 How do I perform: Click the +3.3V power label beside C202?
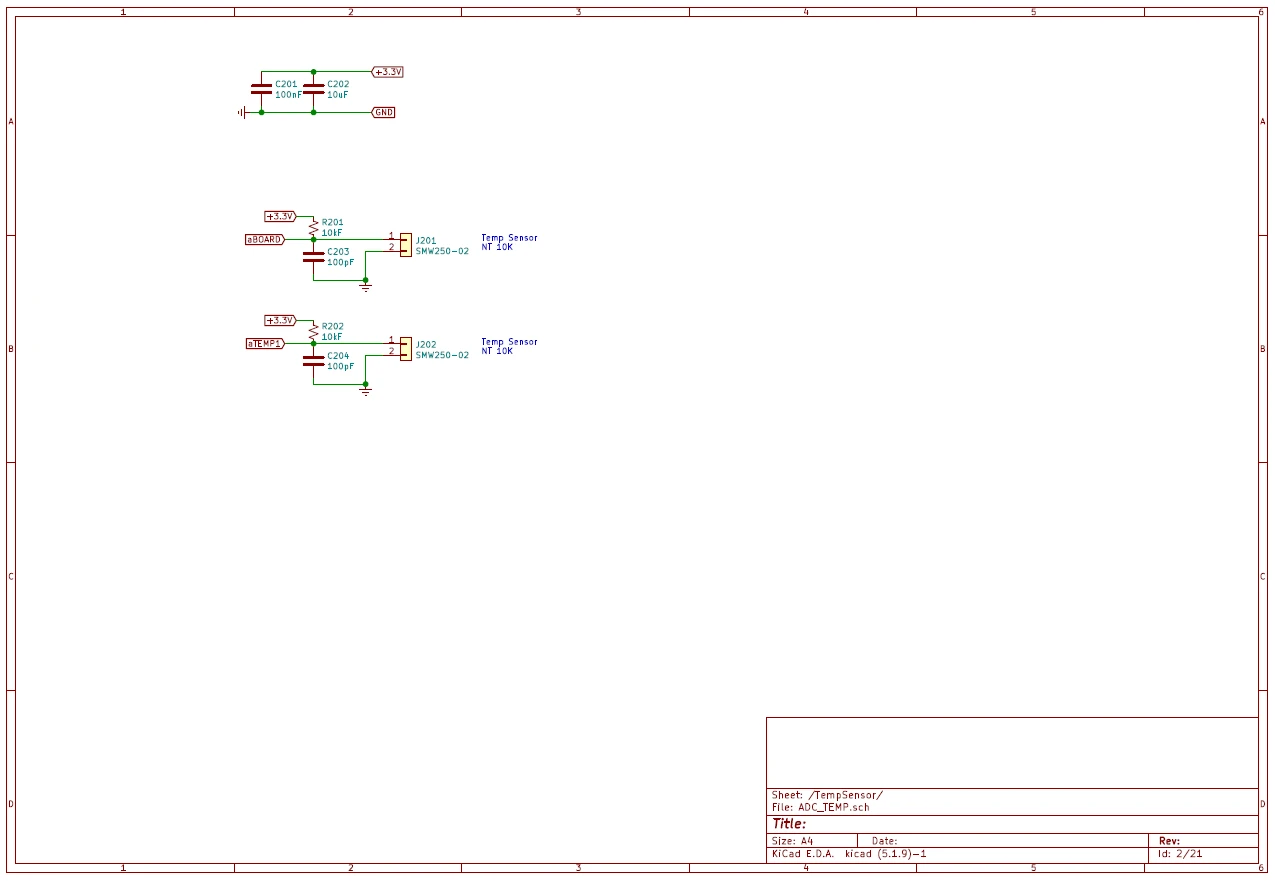coord(387,72)
